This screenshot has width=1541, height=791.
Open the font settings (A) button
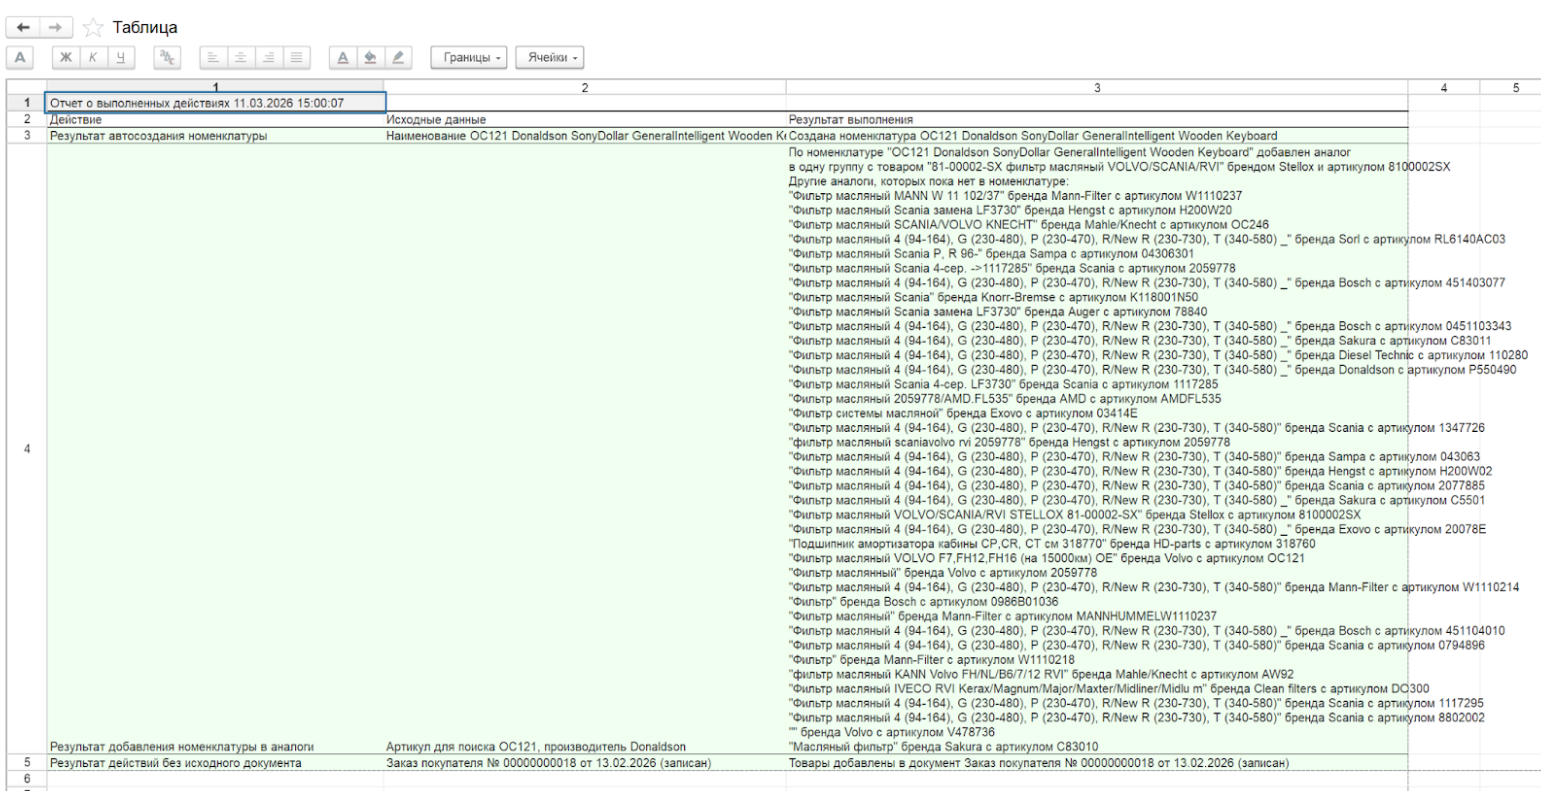[x=21, y=58]
